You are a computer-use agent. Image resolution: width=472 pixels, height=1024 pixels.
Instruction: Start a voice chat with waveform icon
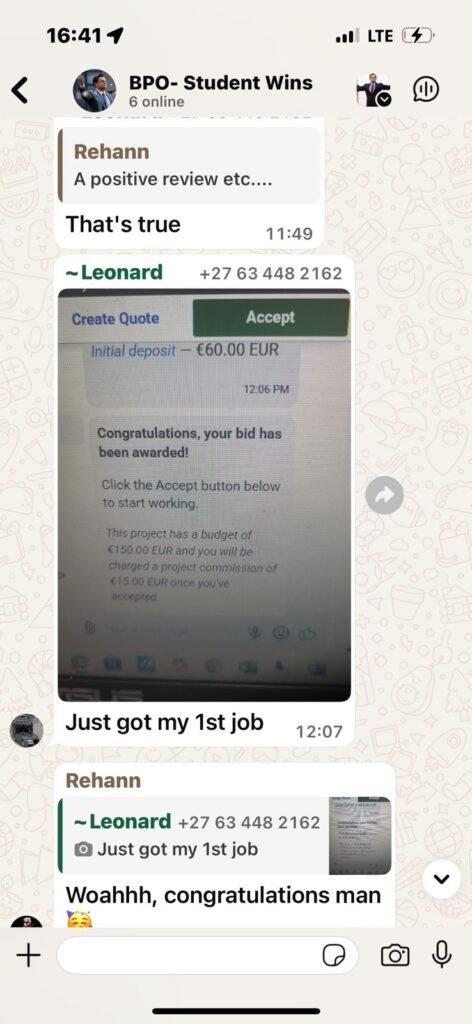point(426,90)
